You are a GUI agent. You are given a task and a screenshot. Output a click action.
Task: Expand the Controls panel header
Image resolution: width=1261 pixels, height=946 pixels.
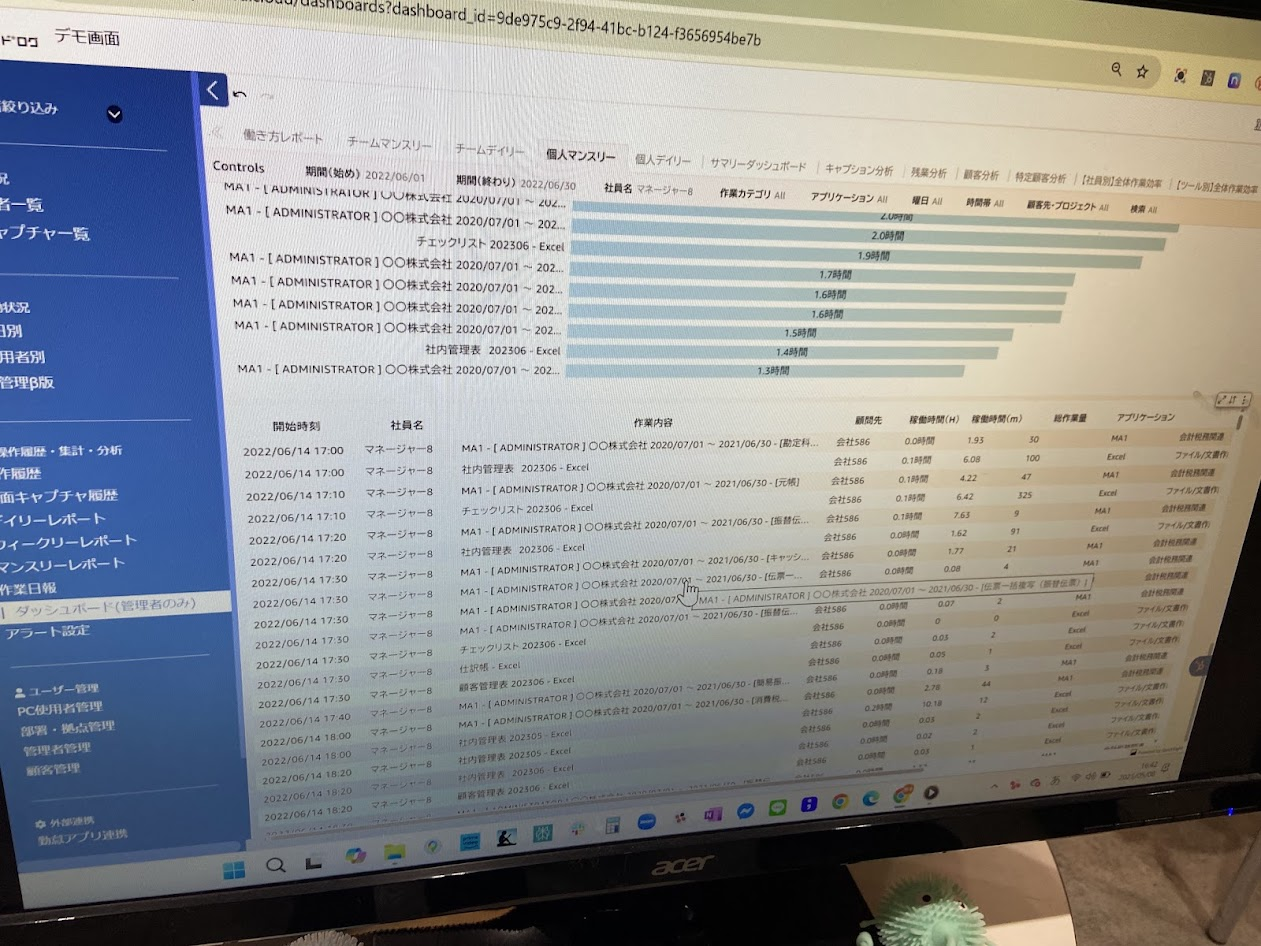point(238,167)
